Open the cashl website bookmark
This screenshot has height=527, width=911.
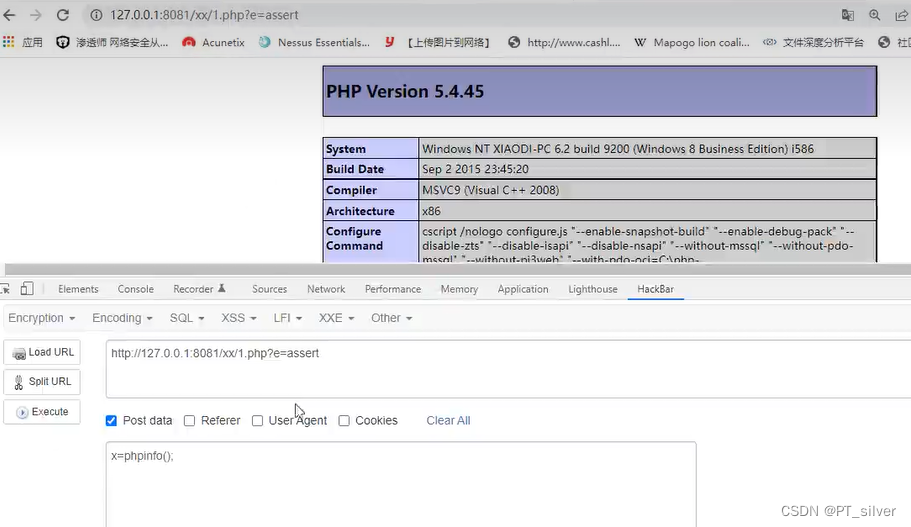coord(564,42)
